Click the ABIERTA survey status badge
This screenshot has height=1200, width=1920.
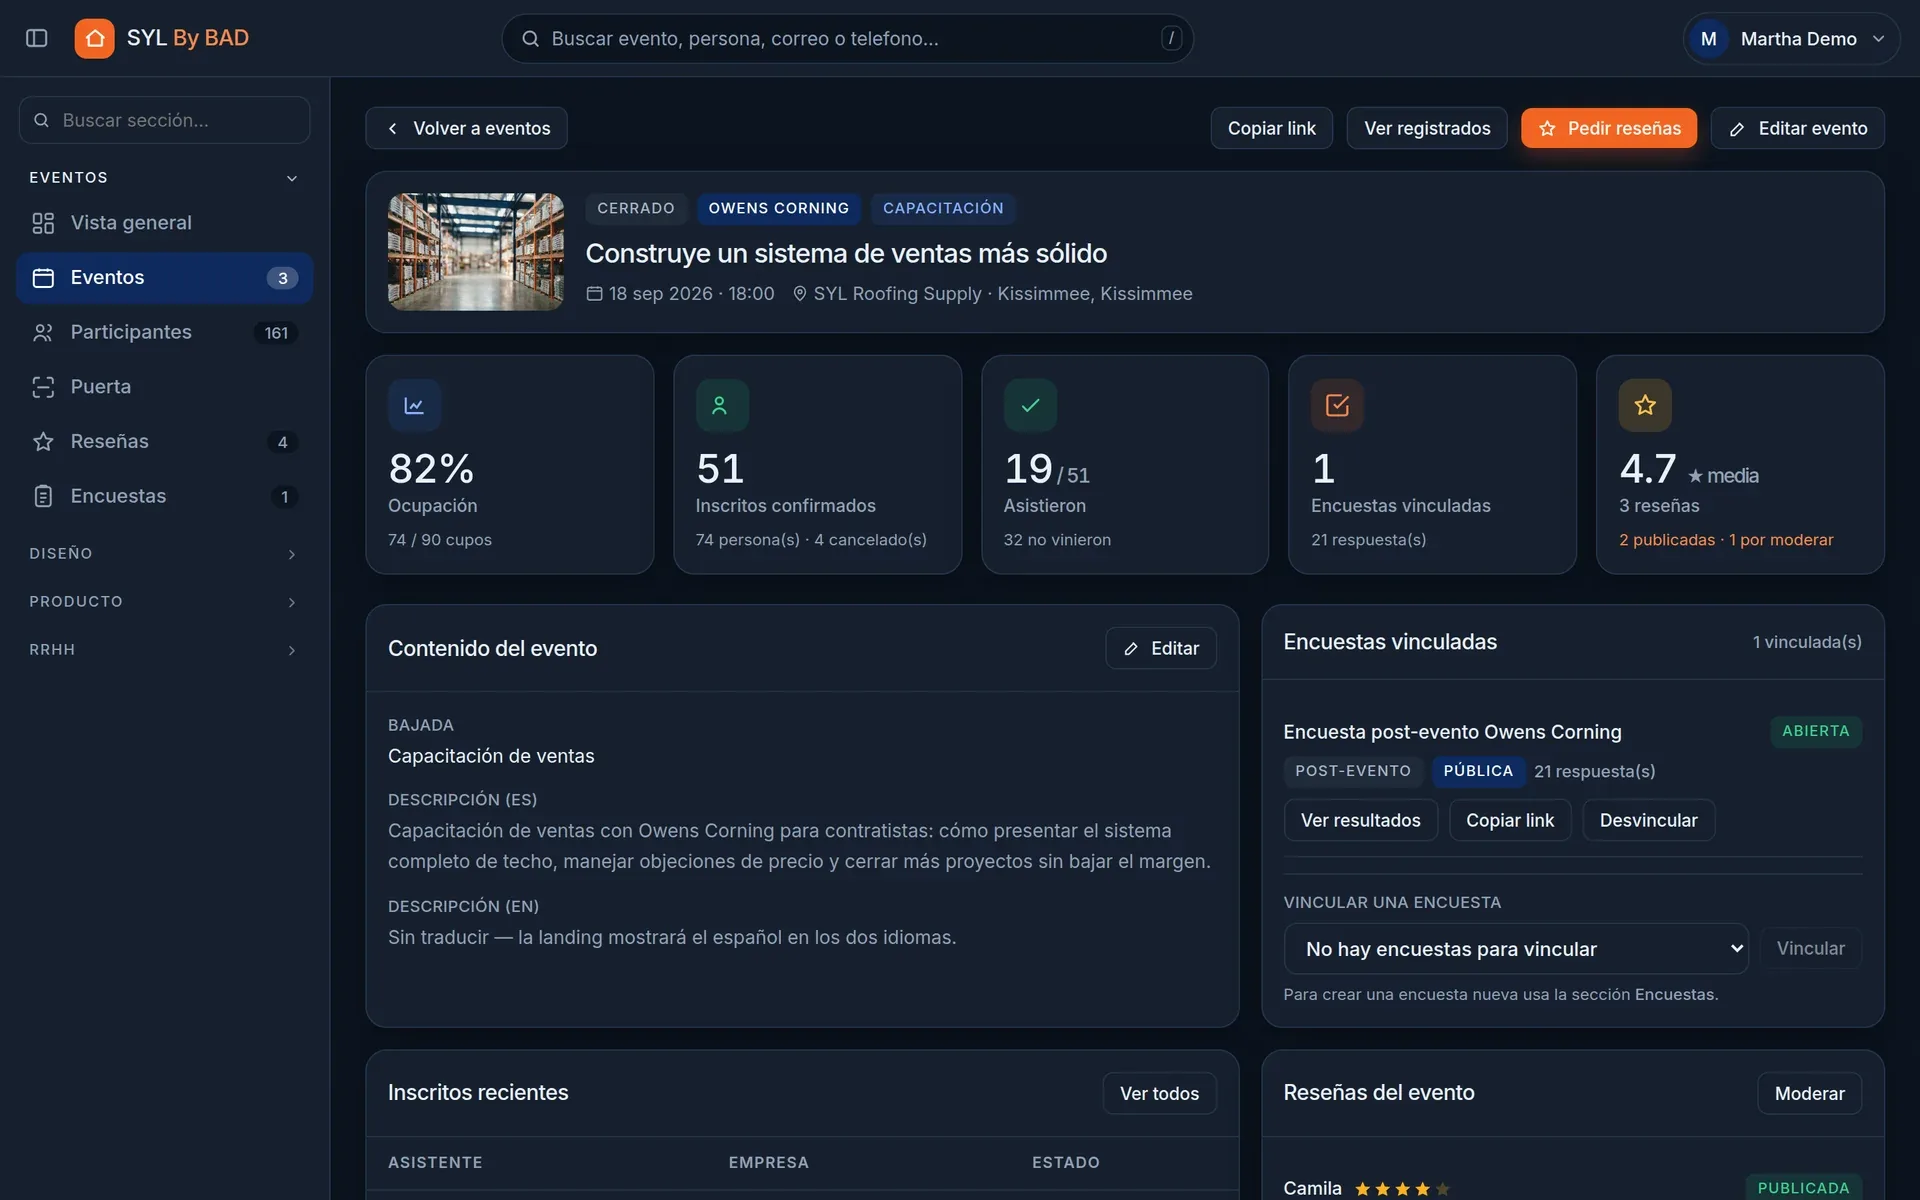click(x=1815, y=731)
